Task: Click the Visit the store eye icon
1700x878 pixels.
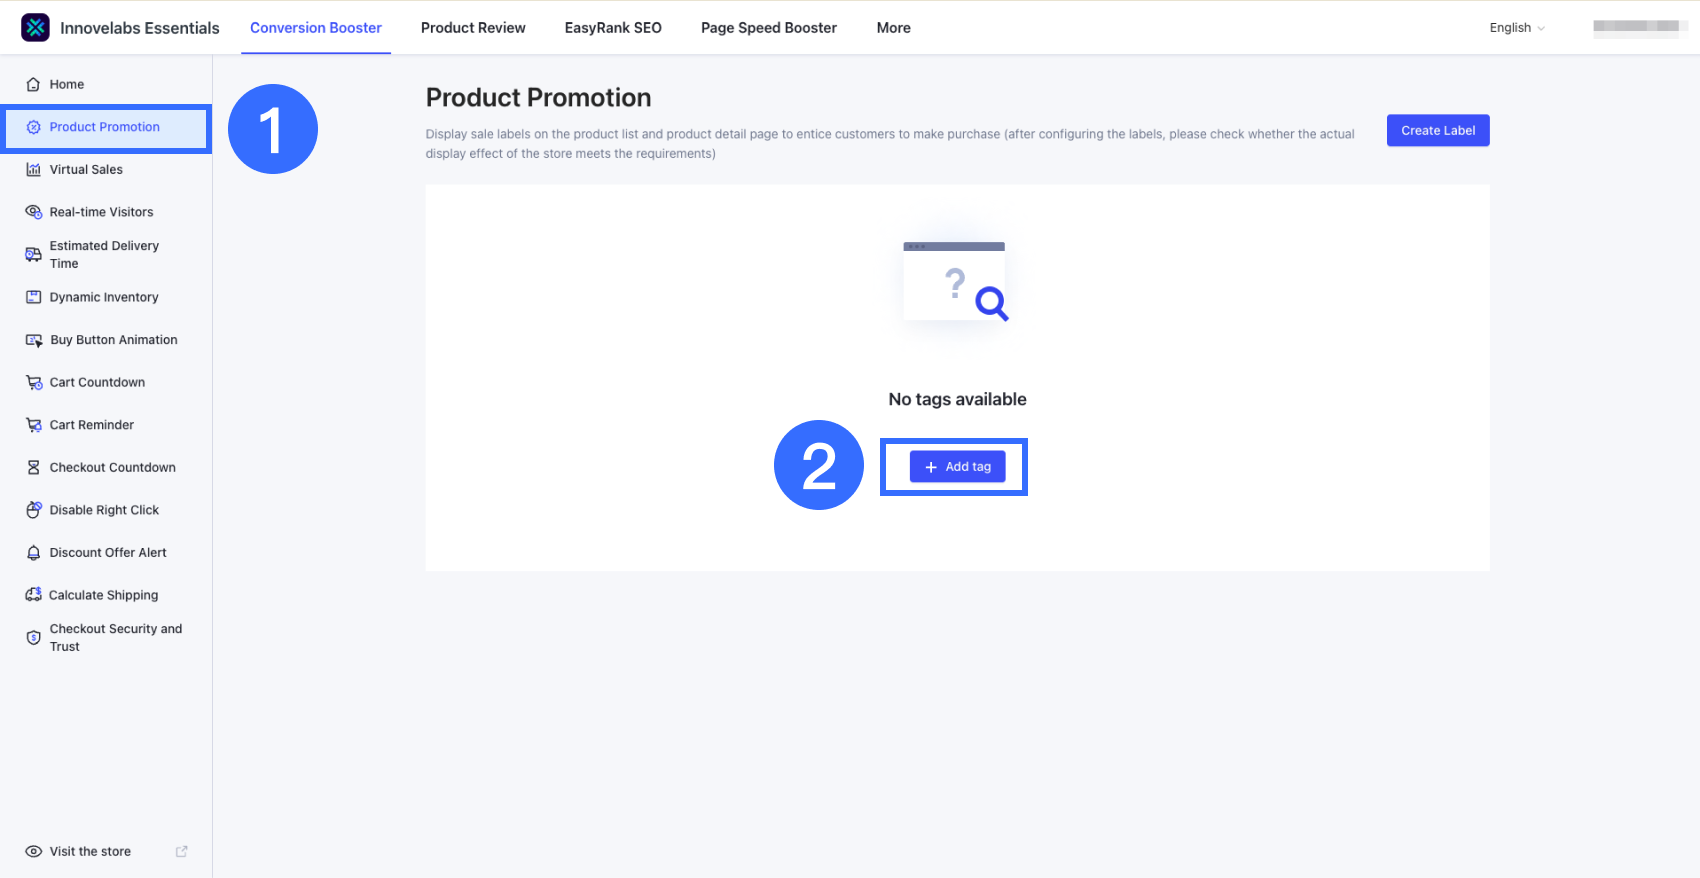Action: [33, 852]
